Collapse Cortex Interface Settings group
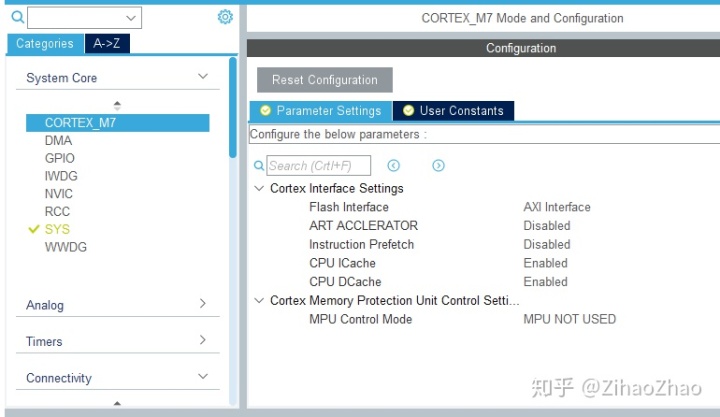 pyautogui.click(x=259, y=188)
